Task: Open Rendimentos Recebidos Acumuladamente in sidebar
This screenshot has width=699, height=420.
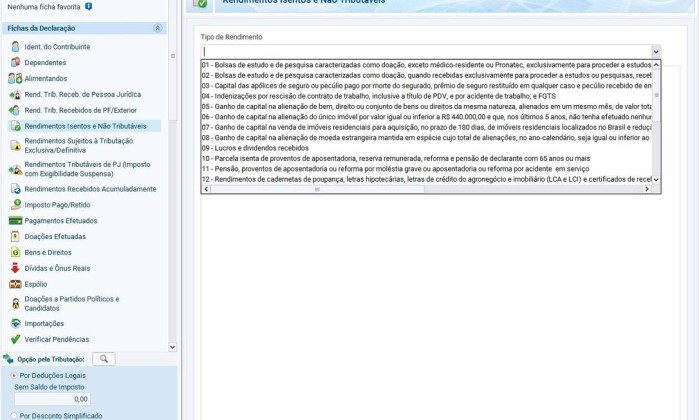Action: [90, 188]
